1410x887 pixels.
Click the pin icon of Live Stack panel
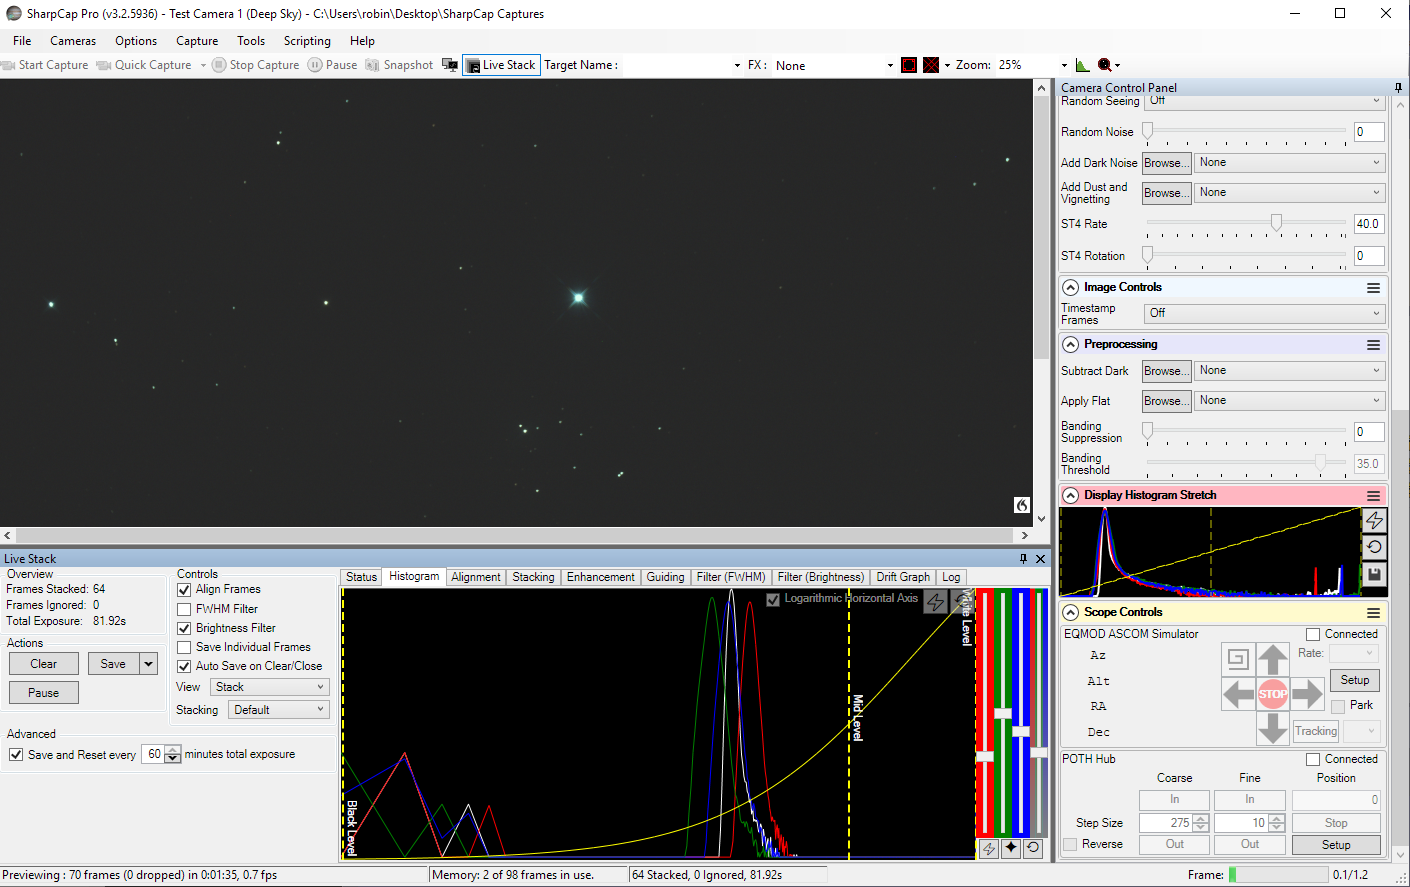pyautogui.click(x=1023, y=559)
